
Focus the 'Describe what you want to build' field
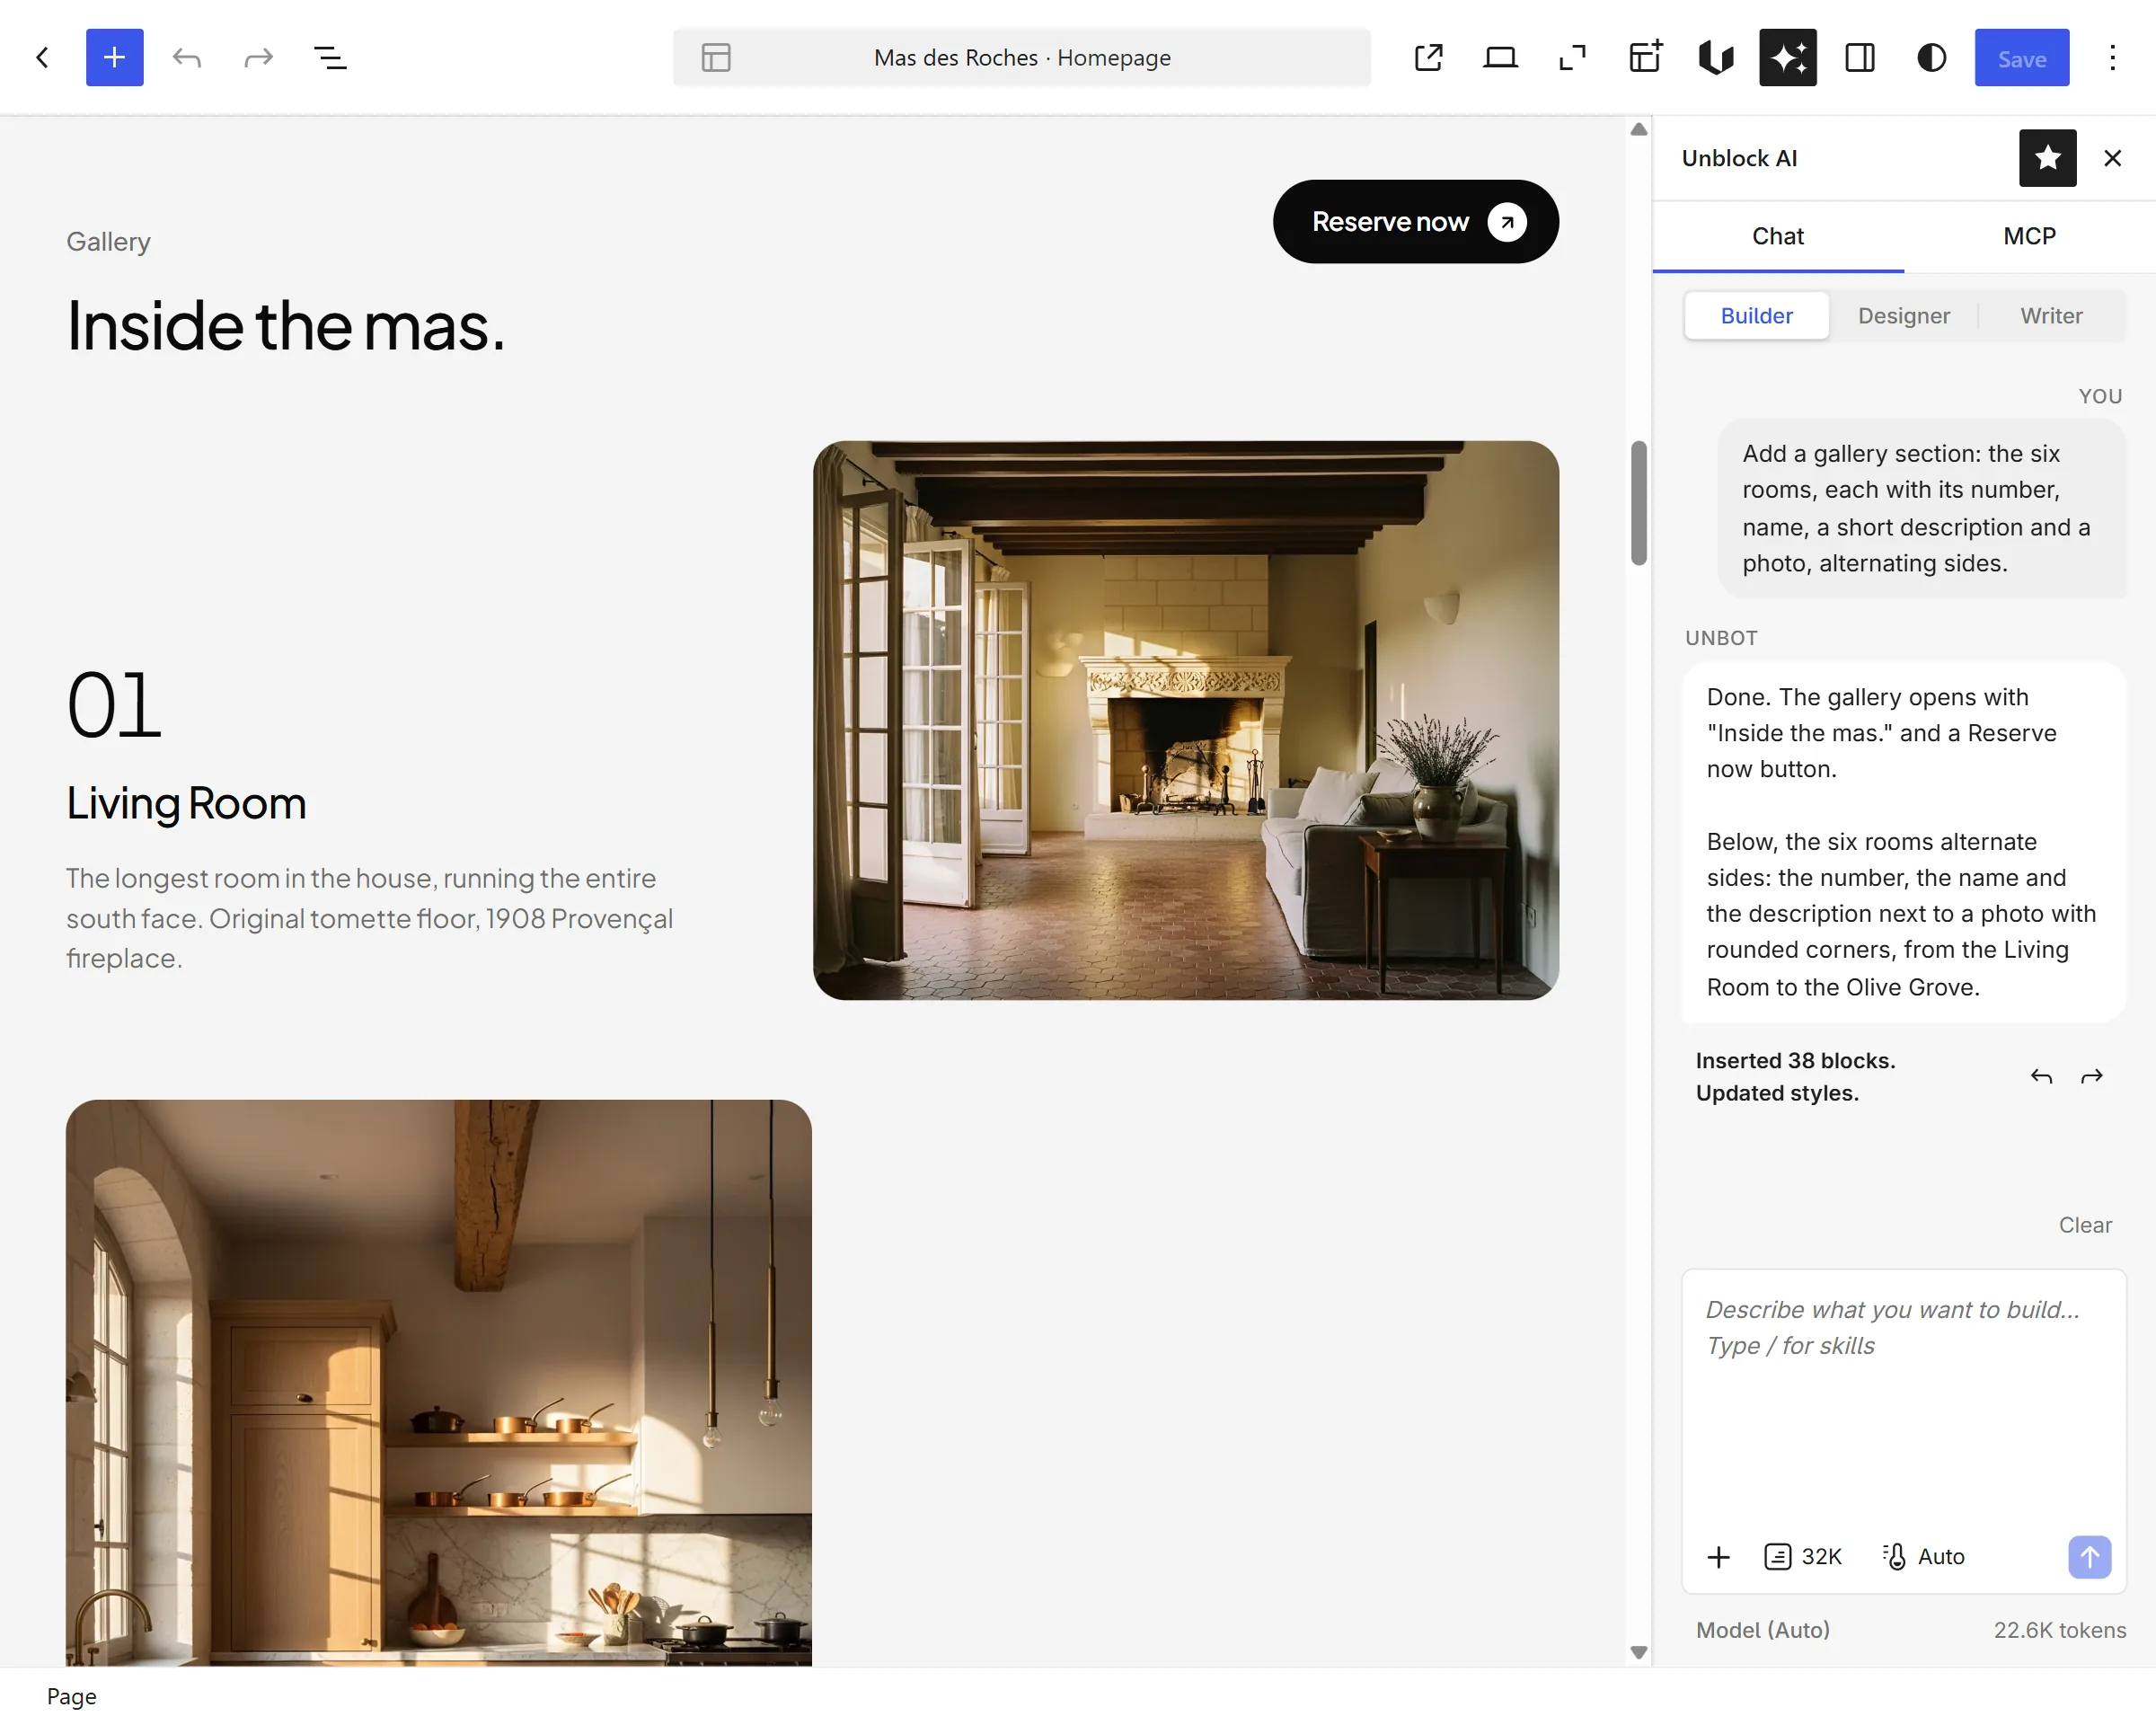coord(1904,1400)
